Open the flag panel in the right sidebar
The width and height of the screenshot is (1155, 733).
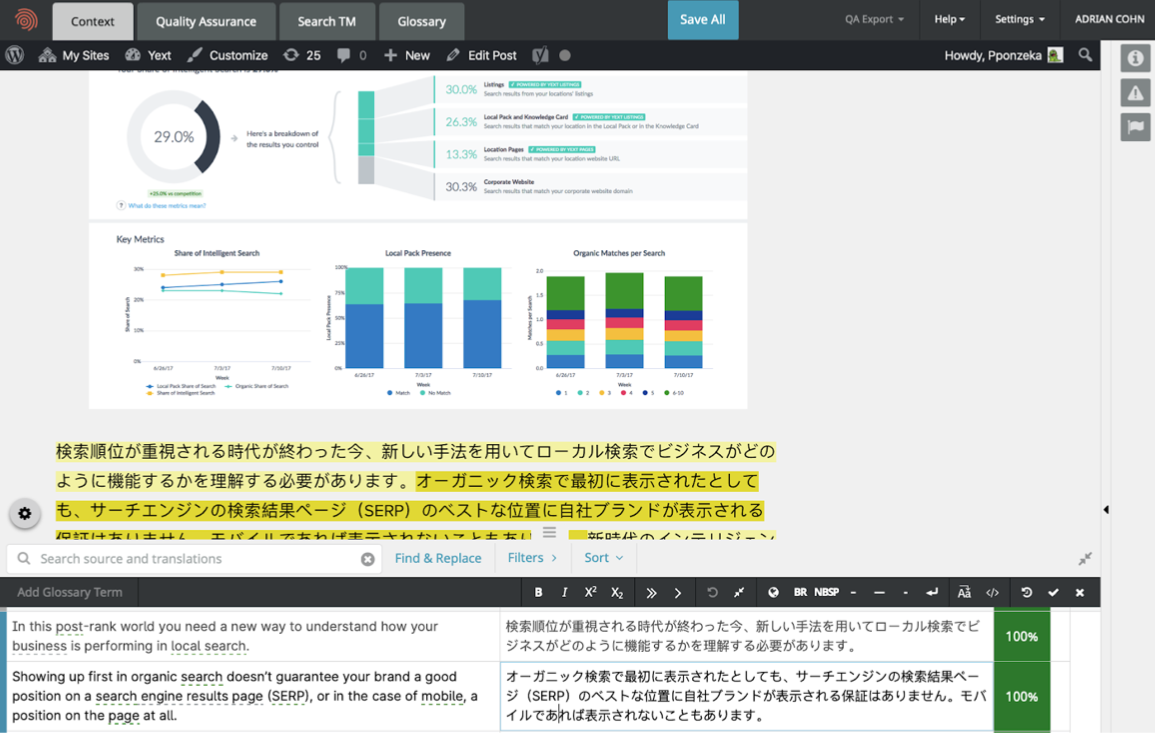1135,127
